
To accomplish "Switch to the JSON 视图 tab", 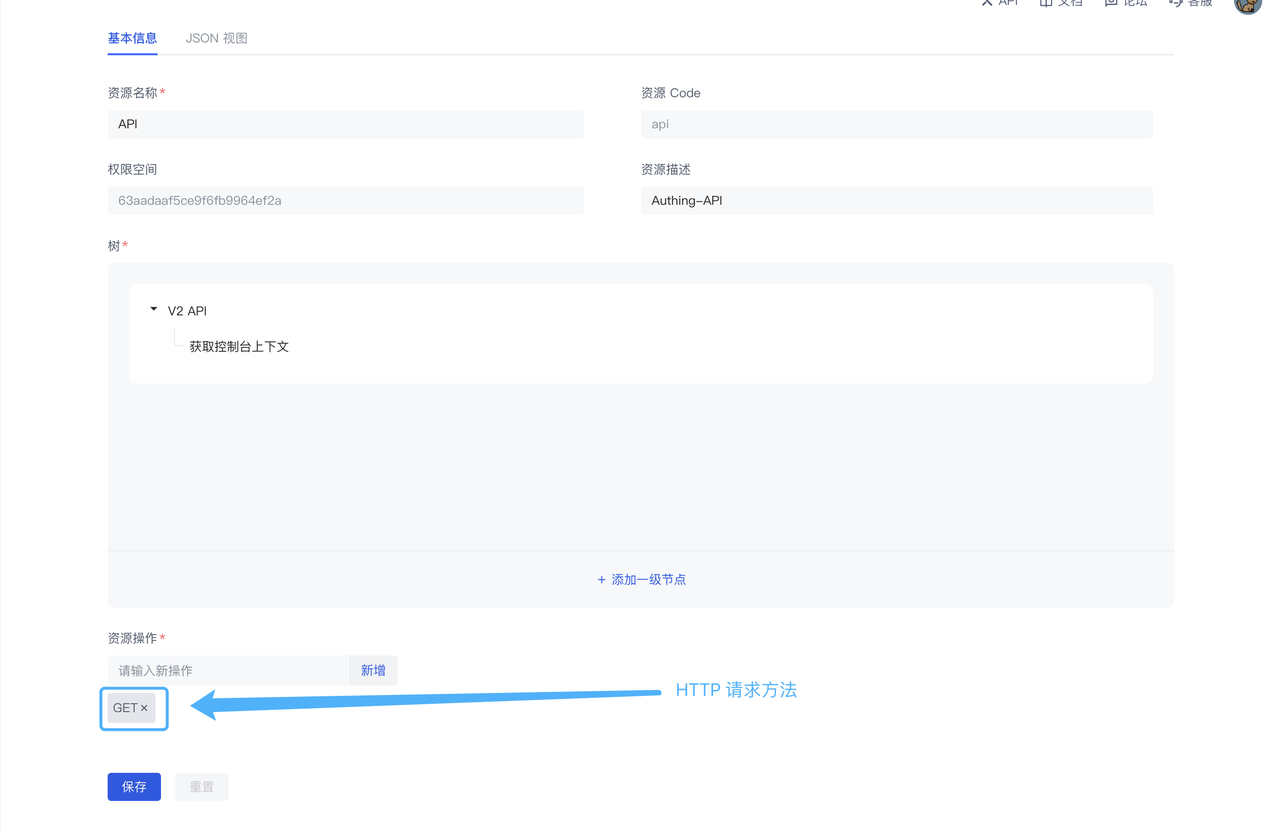I will tap(217, 37).
